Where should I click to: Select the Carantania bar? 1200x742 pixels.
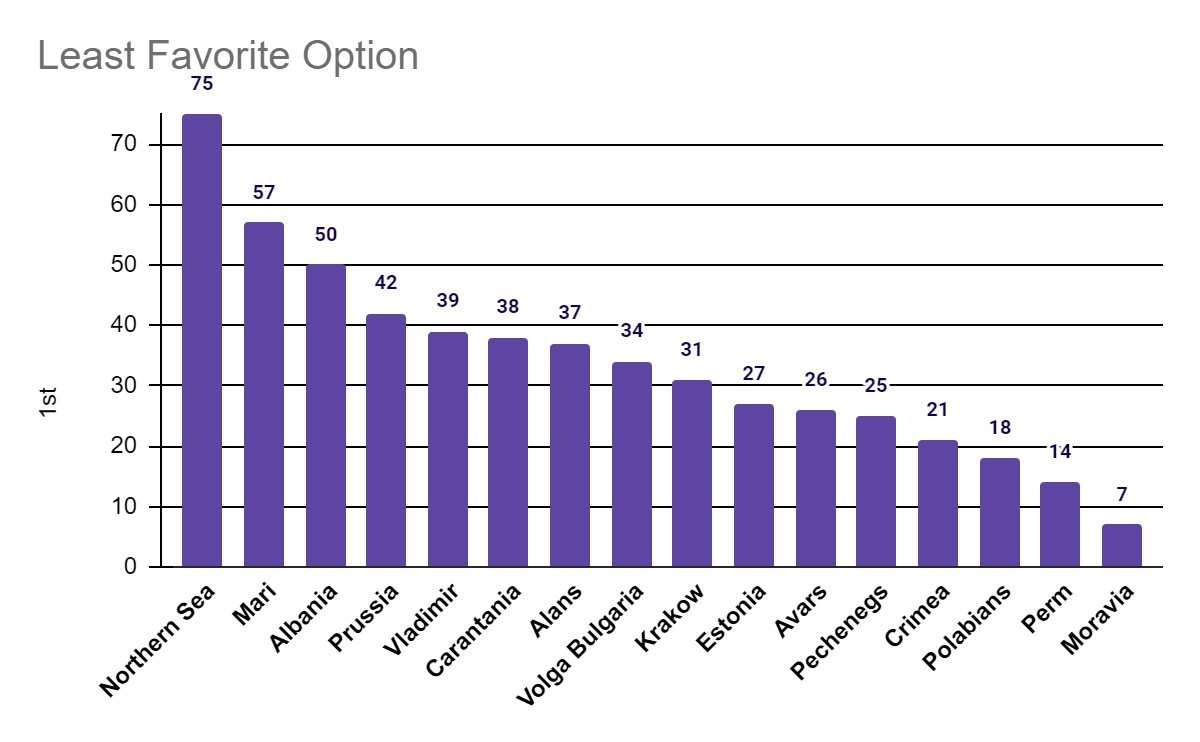click(x=508, y=452)
